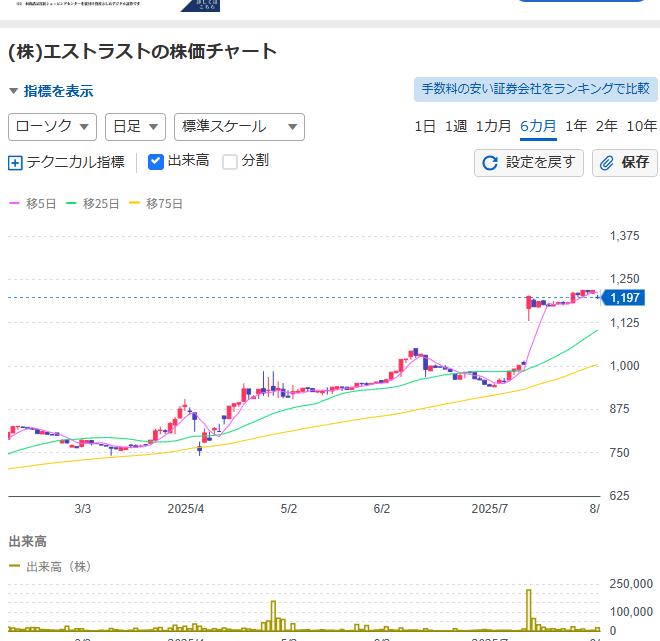
Task: Click the 設定を戻す reset button
Action: (x=529, y=163)
